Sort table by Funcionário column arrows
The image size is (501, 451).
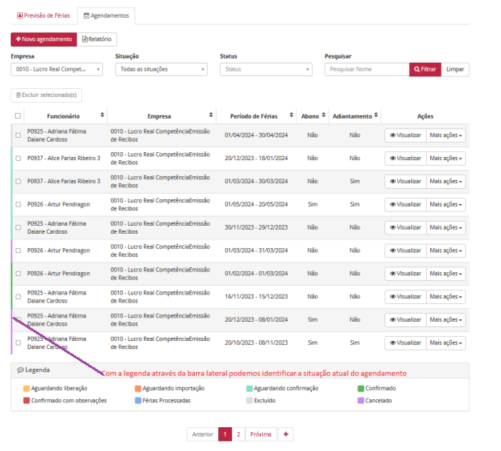(x=102, y=115)
